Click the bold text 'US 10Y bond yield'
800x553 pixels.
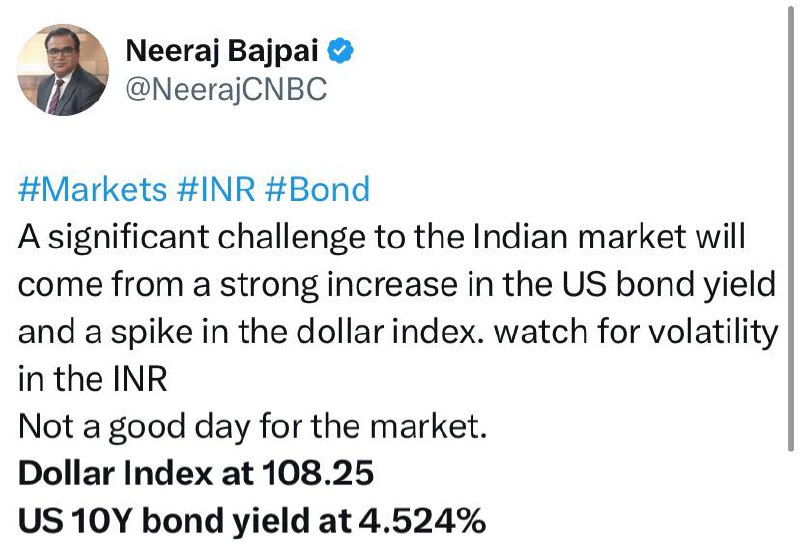164,521
